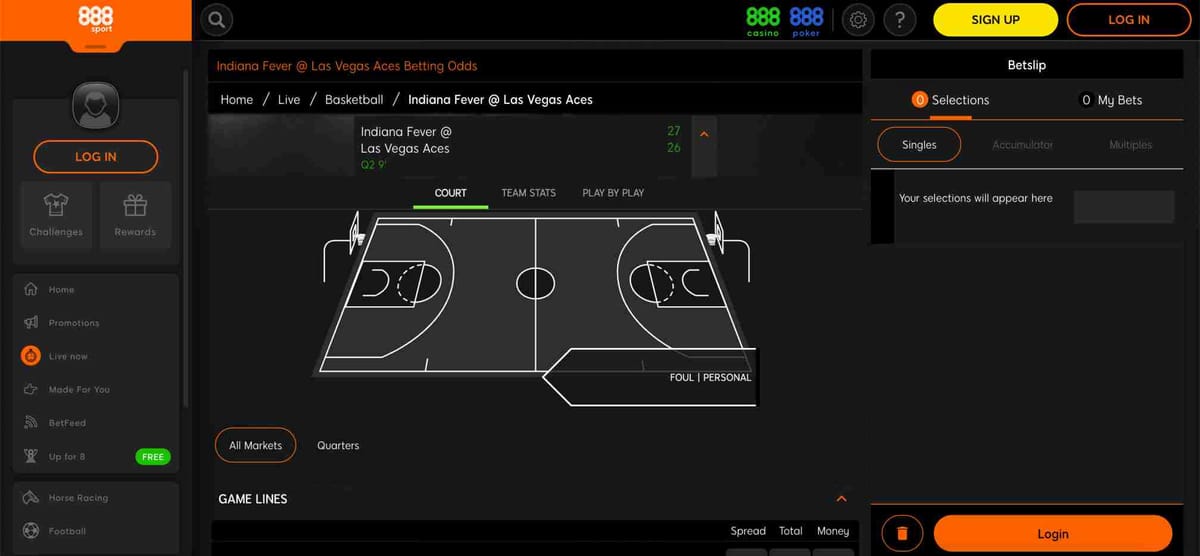The width and height of the screenshot is (1200, 556).
Task: Choose the Multiples bet type
Action: pos(1131,145)
